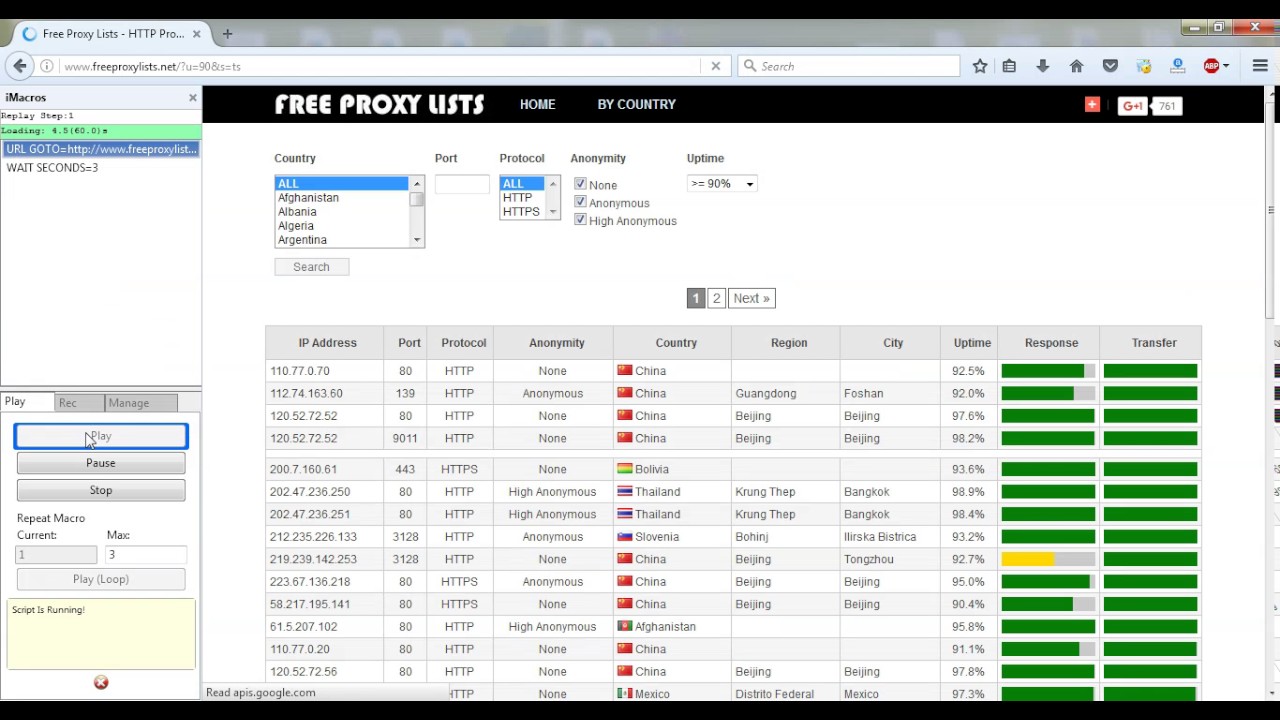Click the Mexico flag icon
The height and width of the screenshot is (720, 1280).
pos(624,694)
